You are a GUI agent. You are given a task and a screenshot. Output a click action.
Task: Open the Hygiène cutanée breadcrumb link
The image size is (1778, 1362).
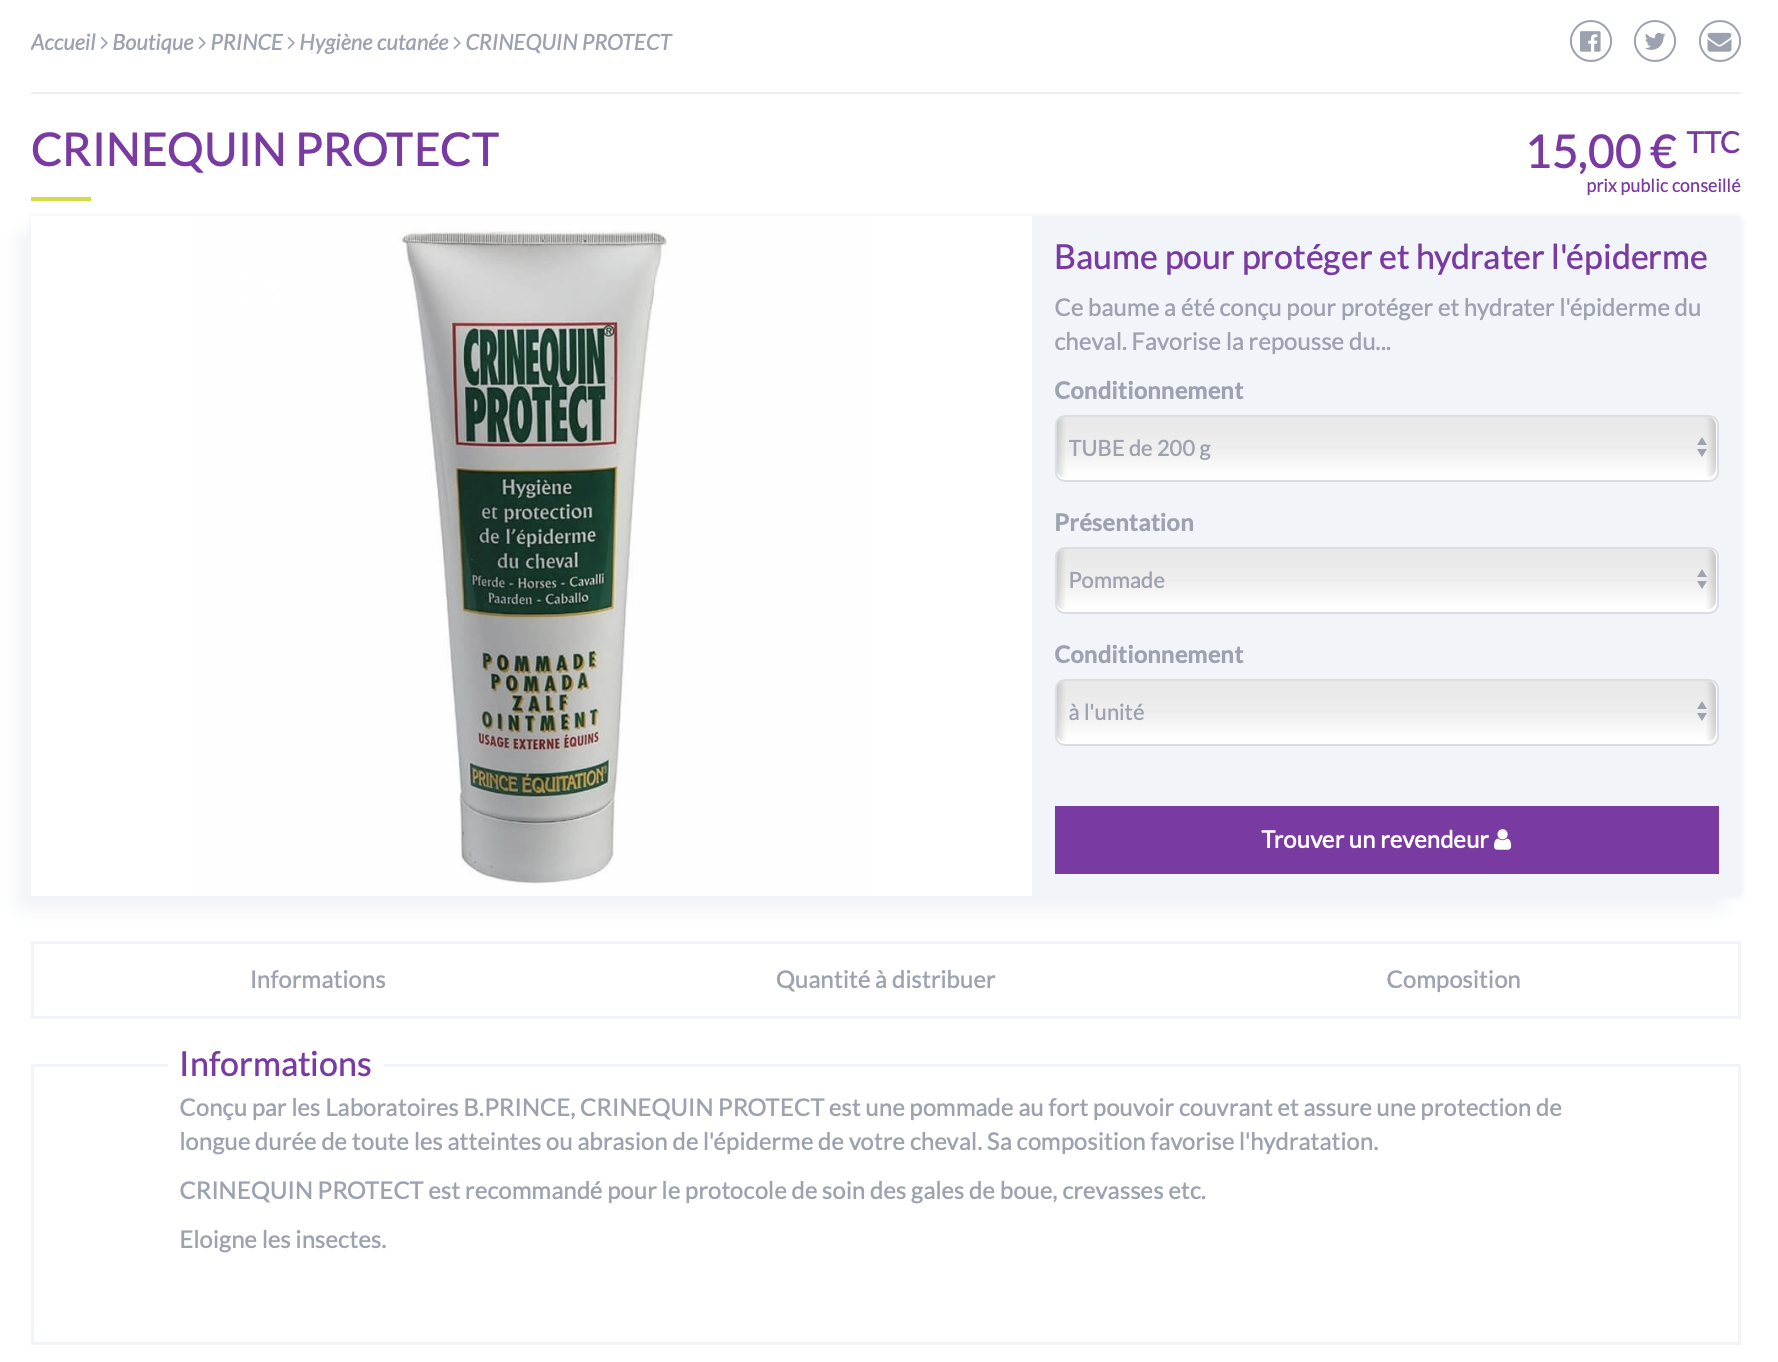[x=374, y=42]
